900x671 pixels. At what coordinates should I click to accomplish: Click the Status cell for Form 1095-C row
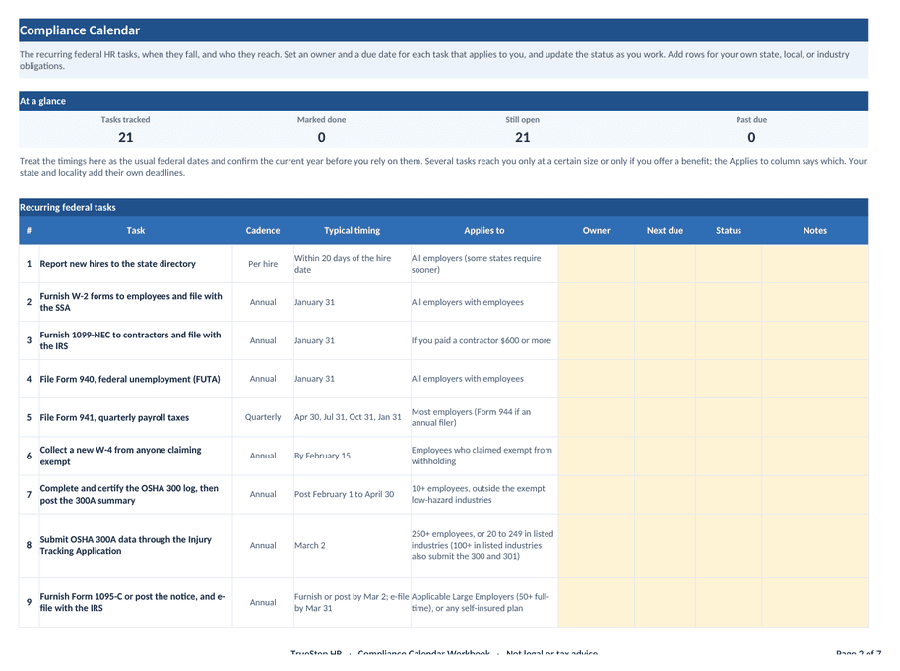pyautogui.click(x=728, y=602)
